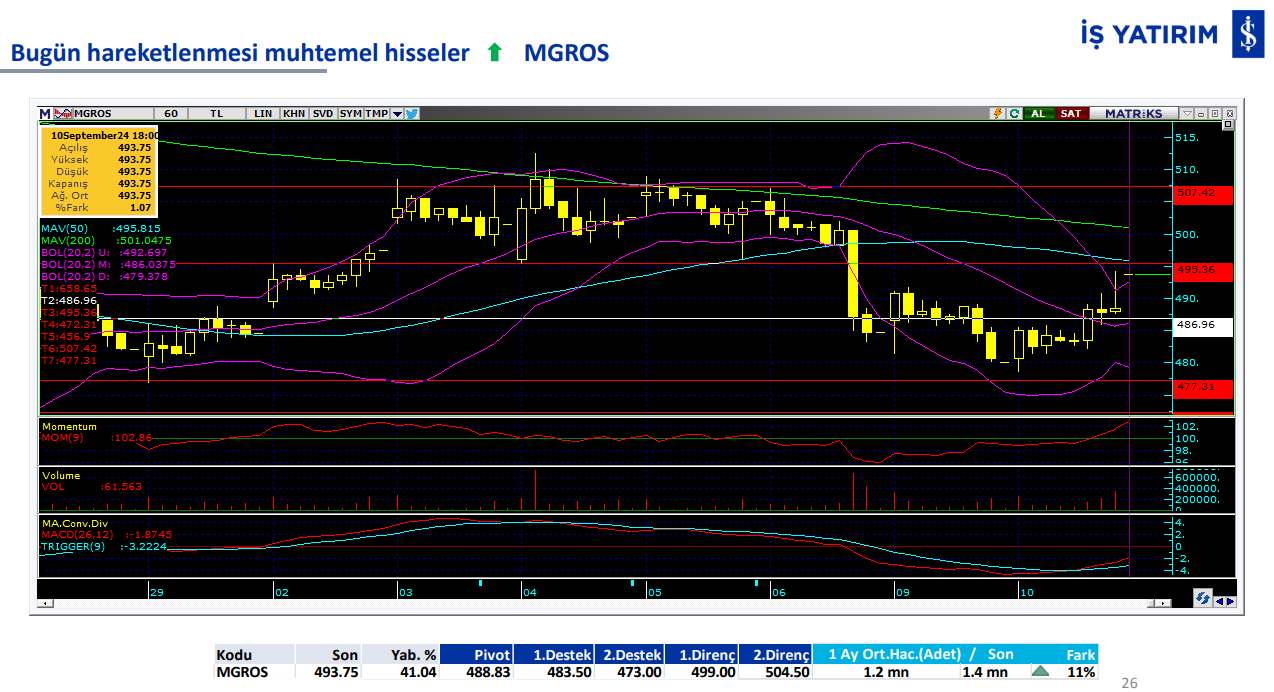Click the Twitter bird icon
Image resolution: width=1274 pixels, height=692 pixels.
pos(412,114)
